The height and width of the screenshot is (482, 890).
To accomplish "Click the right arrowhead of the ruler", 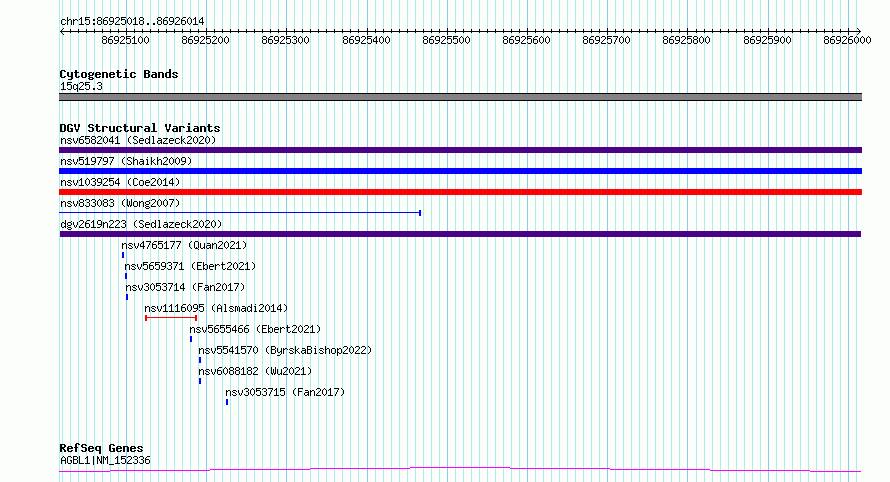I will (x=859, y=32).
